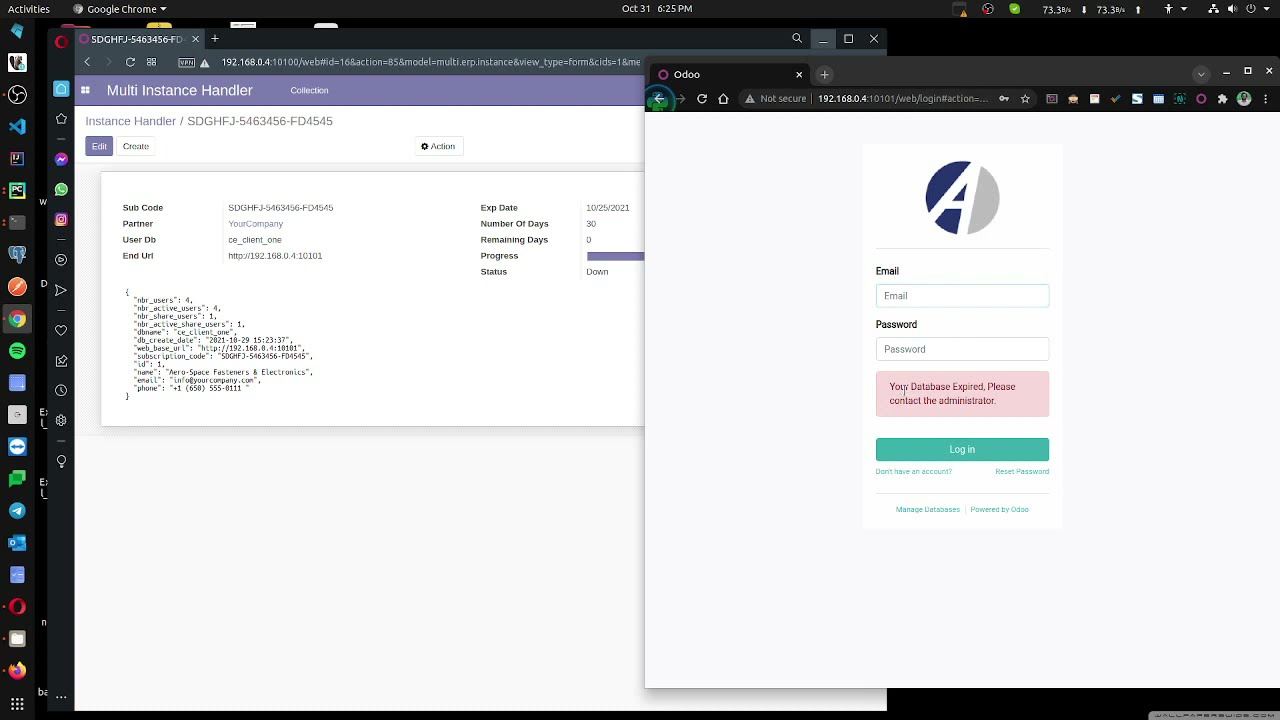This screenshot has width=1280, height=720.
Task: Bookmark the Chrome page with star
Action: click(x=1025, y=99)
